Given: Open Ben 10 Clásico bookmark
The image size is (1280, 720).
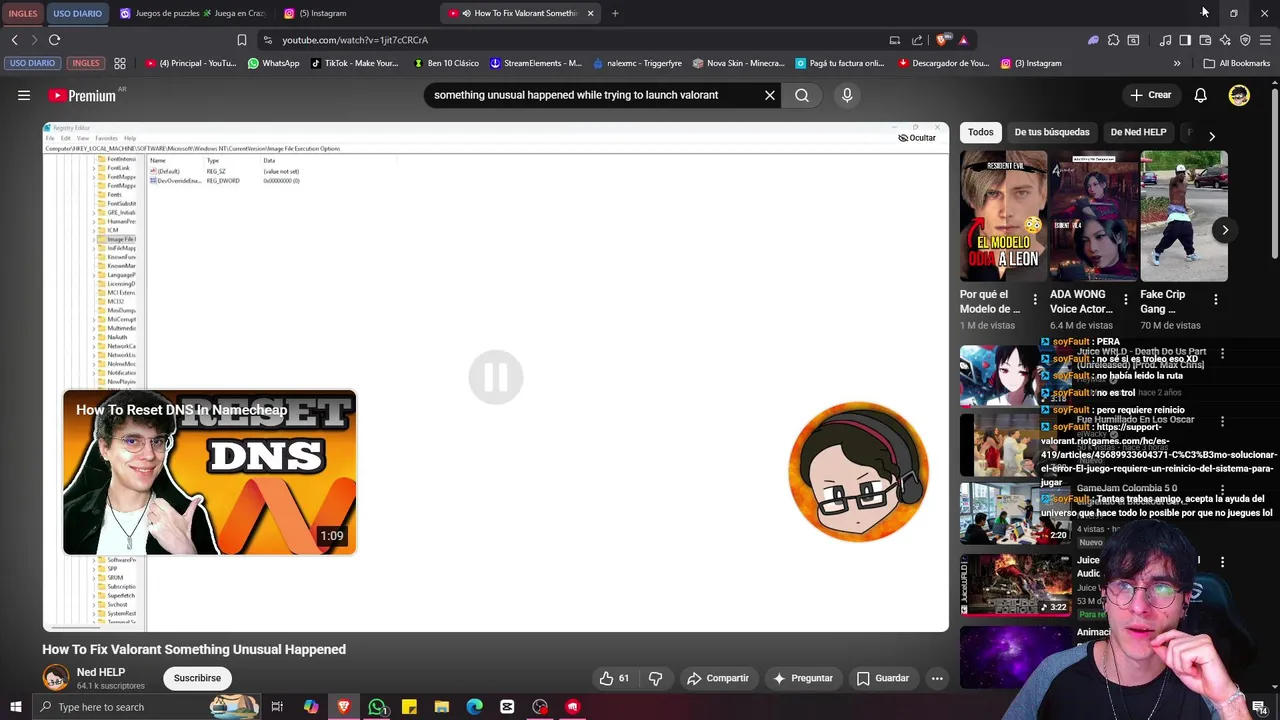Looking at the screenshot, I should tap(446, 63).
